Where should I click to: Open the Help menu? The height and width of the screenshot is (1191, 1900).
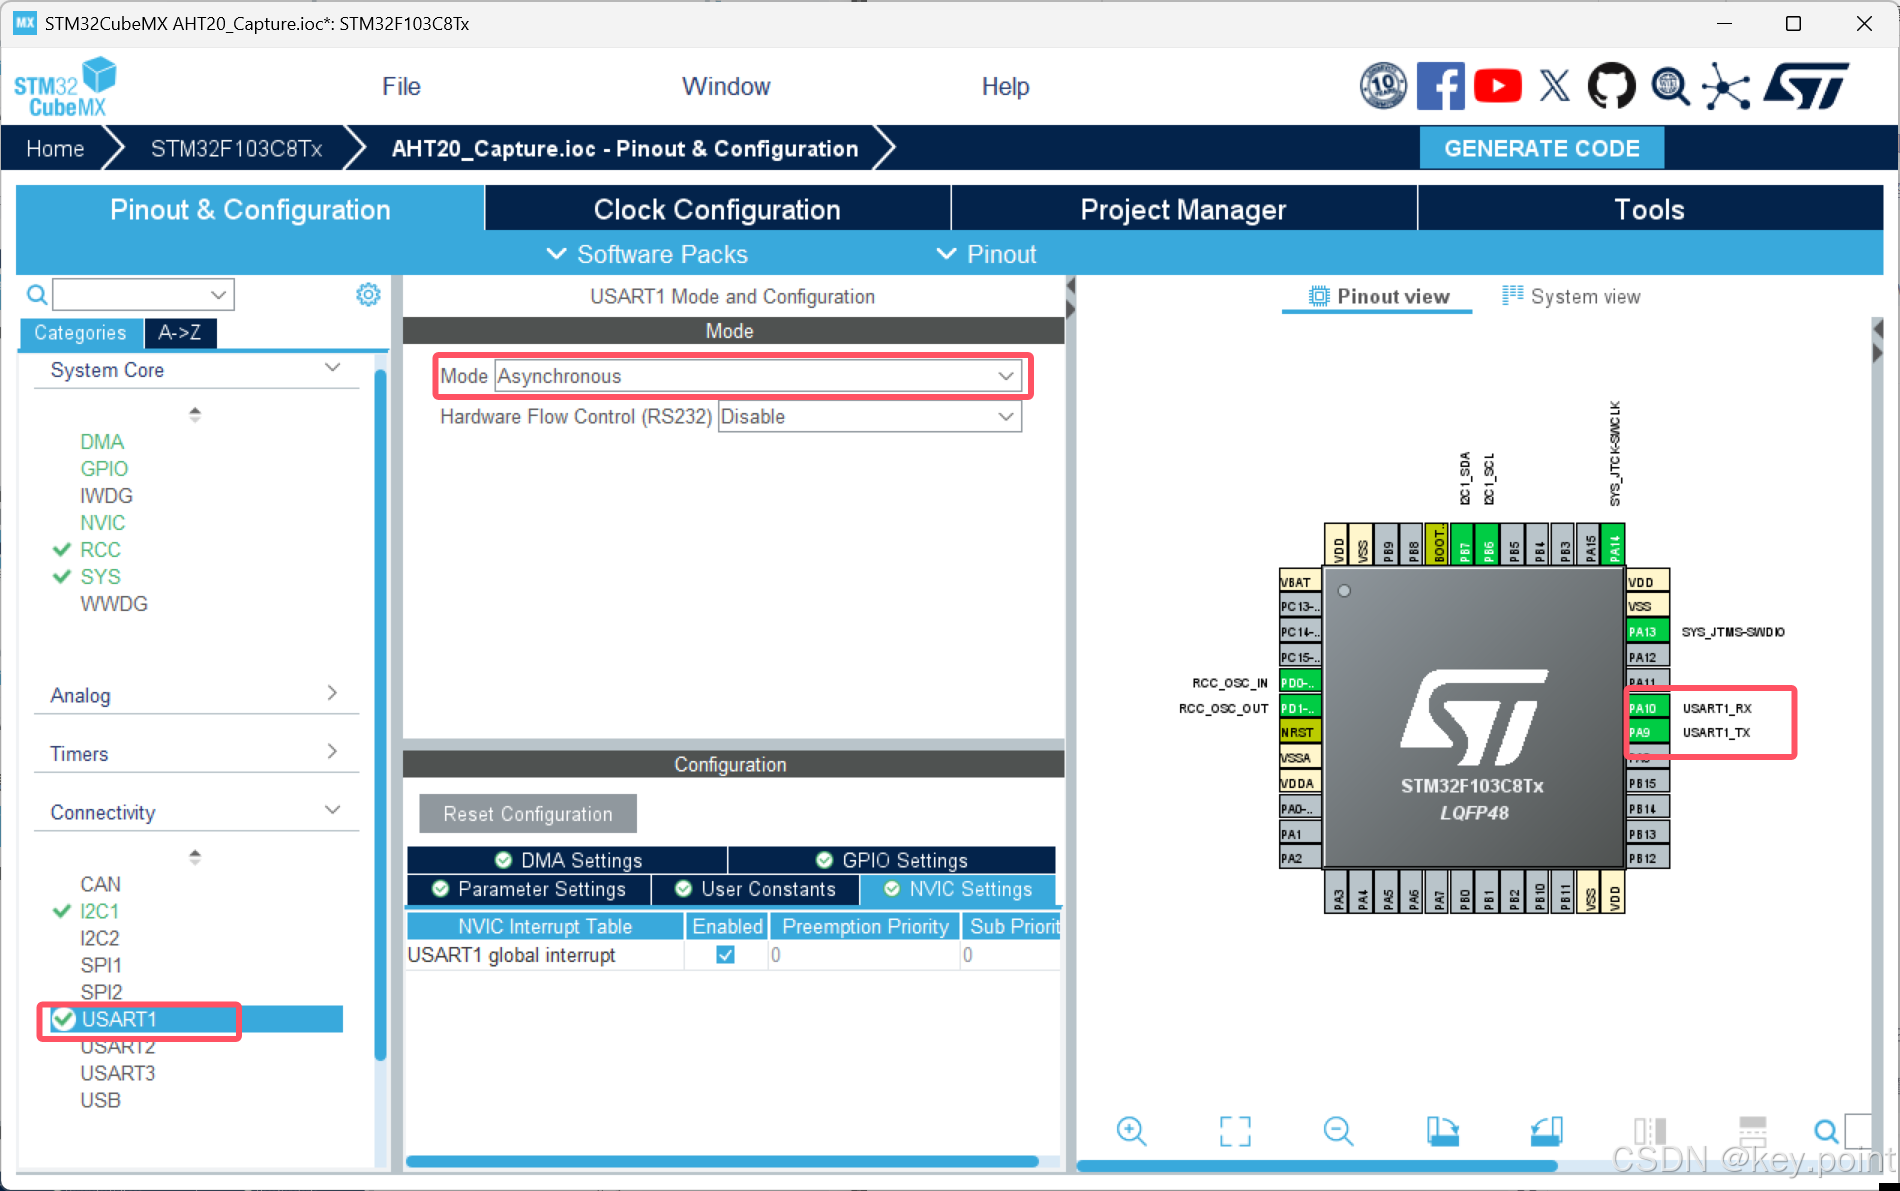pos(1005,87)
